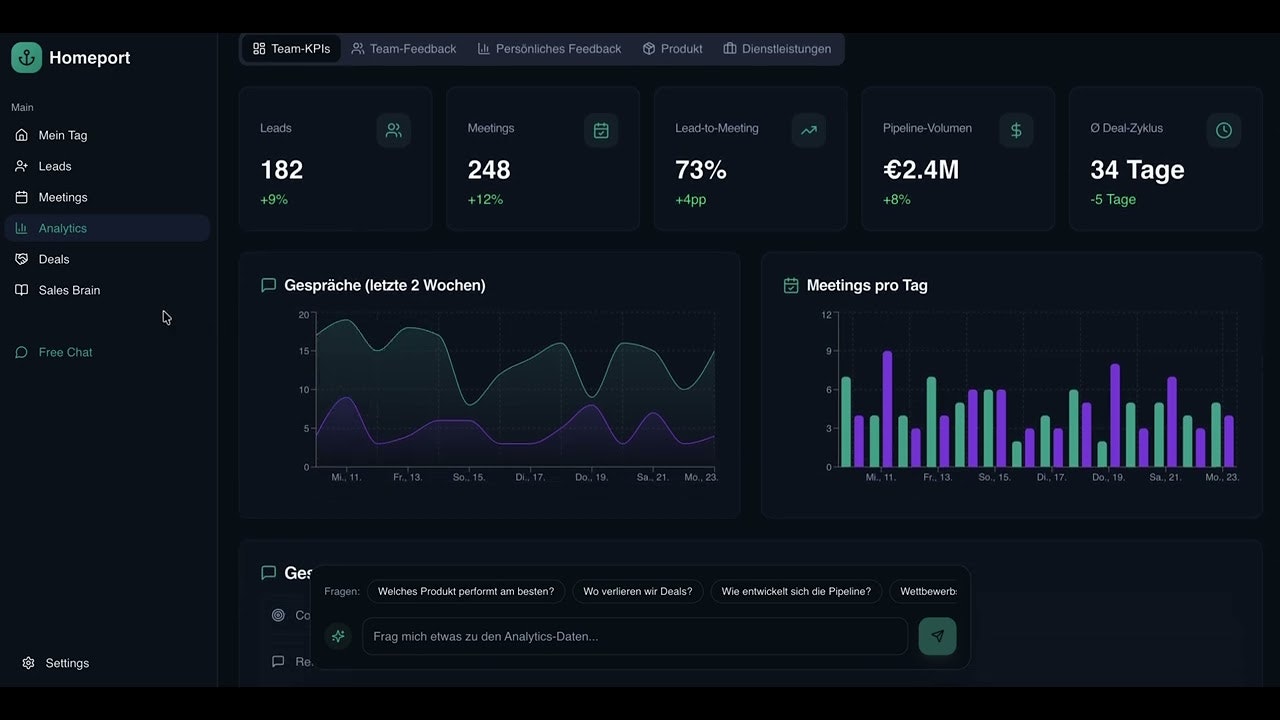The width and height of the screenshot is (1280, 720).
Task: Open Settings via the gear icon
Action: 28,663
